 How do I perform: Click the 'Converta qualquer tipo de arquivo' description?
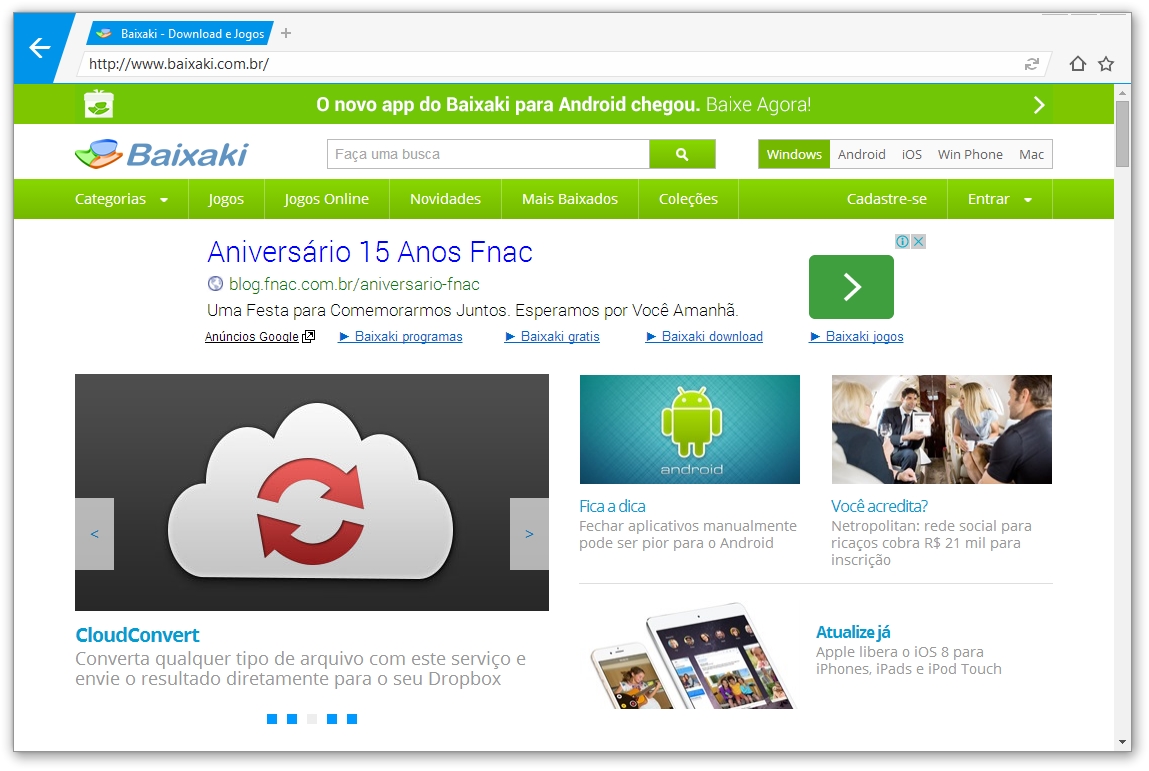click(300, 668)
